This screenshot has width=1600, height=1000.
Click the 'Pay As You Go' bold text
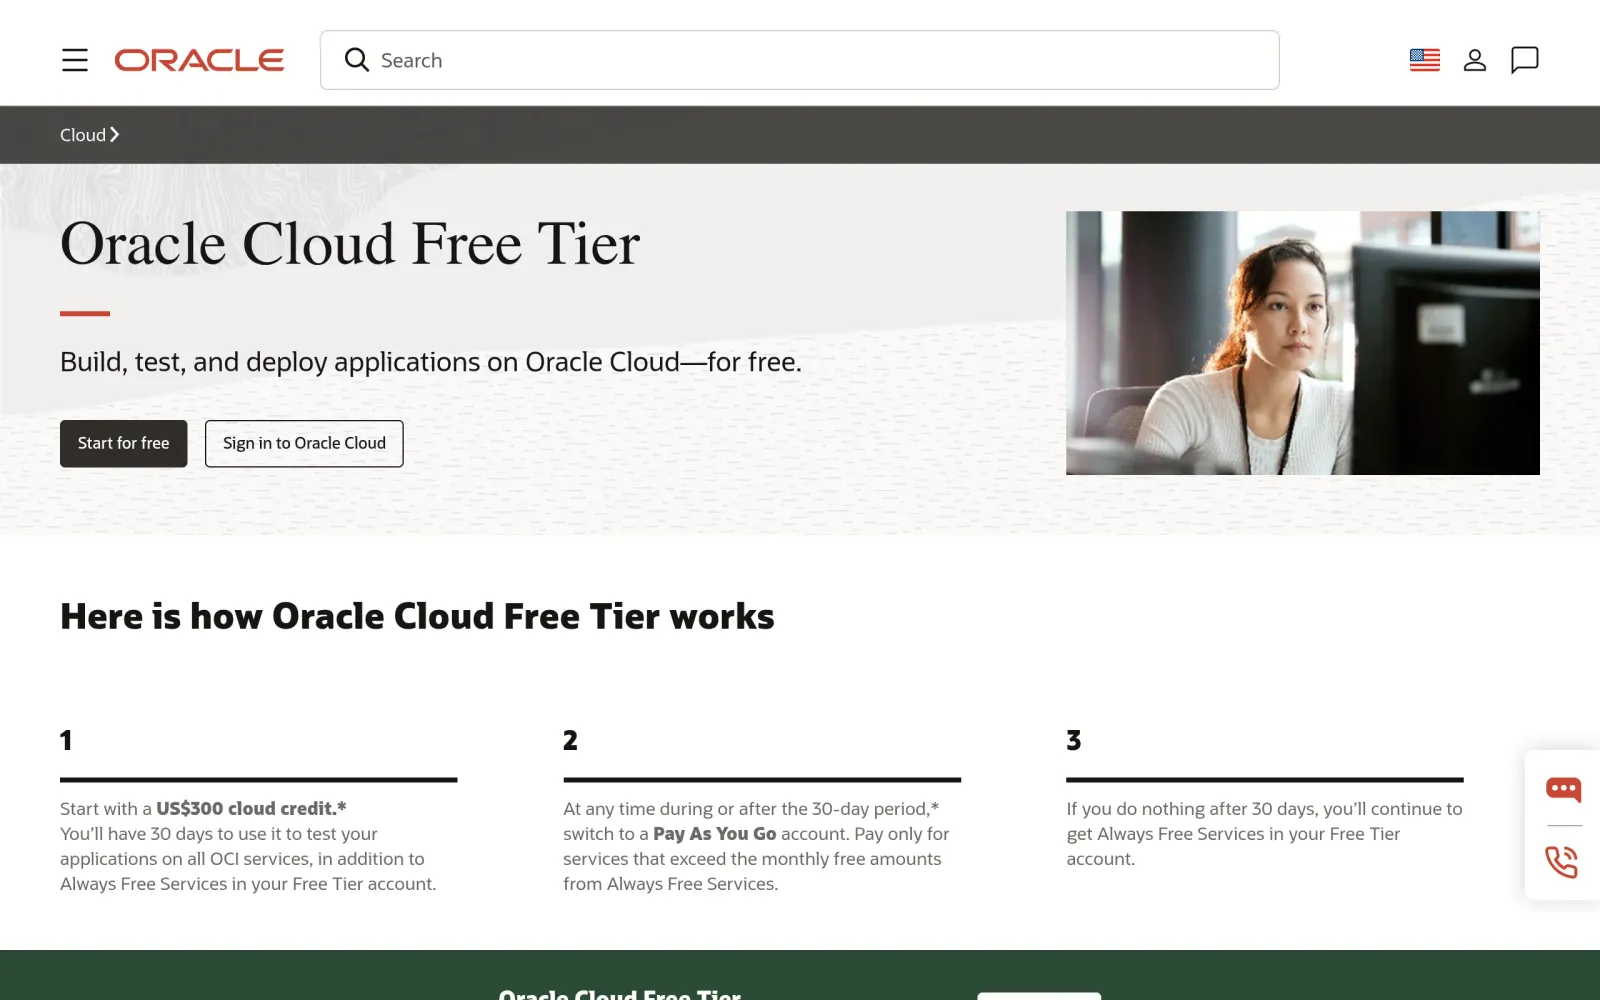pyautogui.click(x=714, y=833)
